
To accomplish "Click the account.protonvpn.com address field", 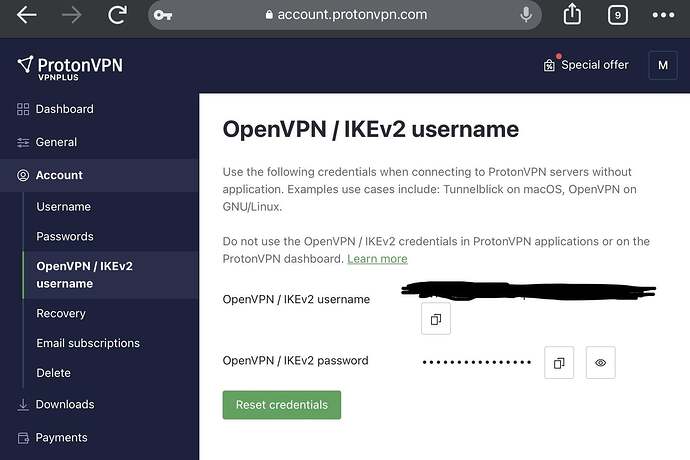I will click(345, 15).
